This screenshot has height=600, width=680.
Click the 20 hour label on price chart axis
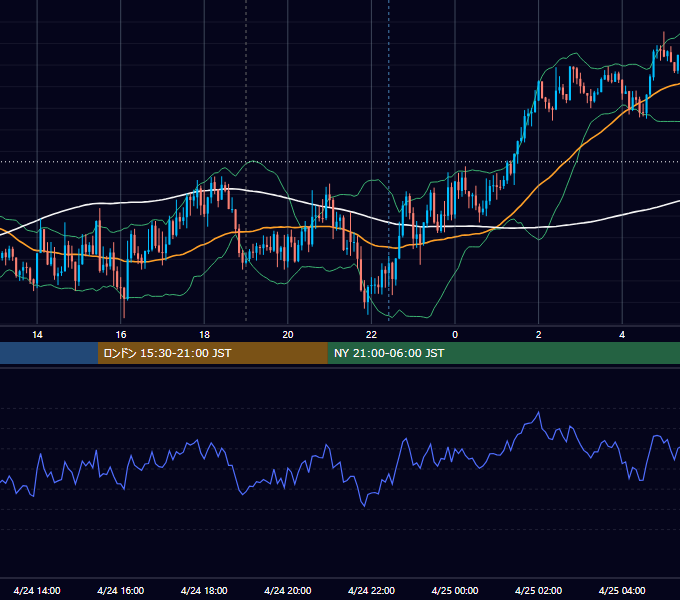click(x=288, y=335)
